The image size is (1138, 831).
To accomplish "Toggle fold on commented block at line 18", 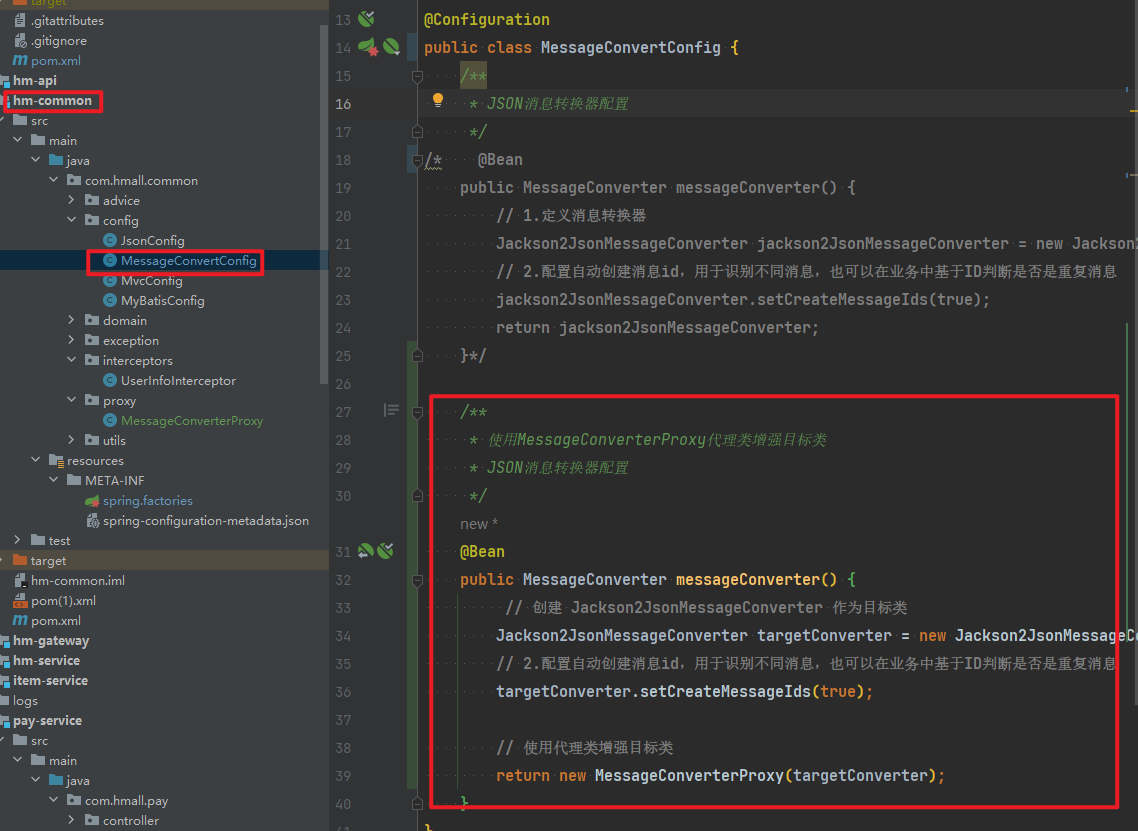I will click(x=418, y=160).
